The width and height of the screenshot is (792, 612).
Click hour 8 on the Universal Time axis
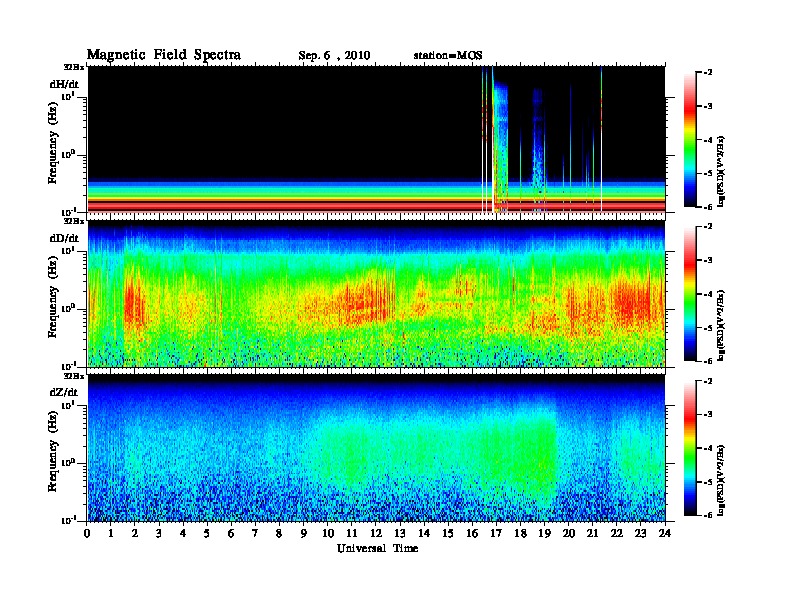[x=279, y=533]
